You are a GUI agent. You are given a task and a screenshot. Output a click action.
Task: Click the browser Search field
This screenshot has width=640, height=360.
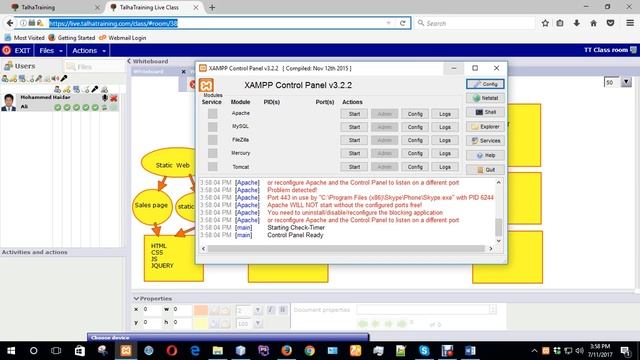click(x=476, y=23)
